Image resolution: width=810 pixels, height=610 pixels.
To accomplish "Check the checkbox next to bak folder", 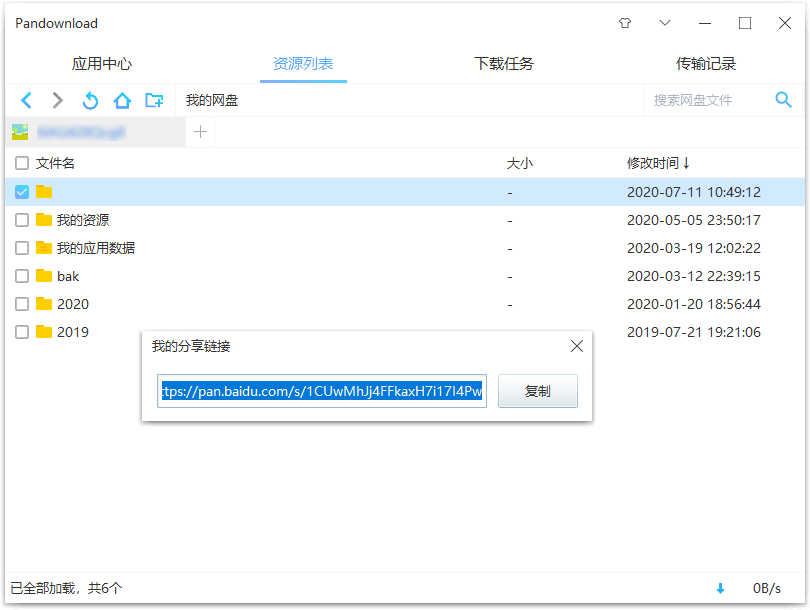I will tap(22, 276).
